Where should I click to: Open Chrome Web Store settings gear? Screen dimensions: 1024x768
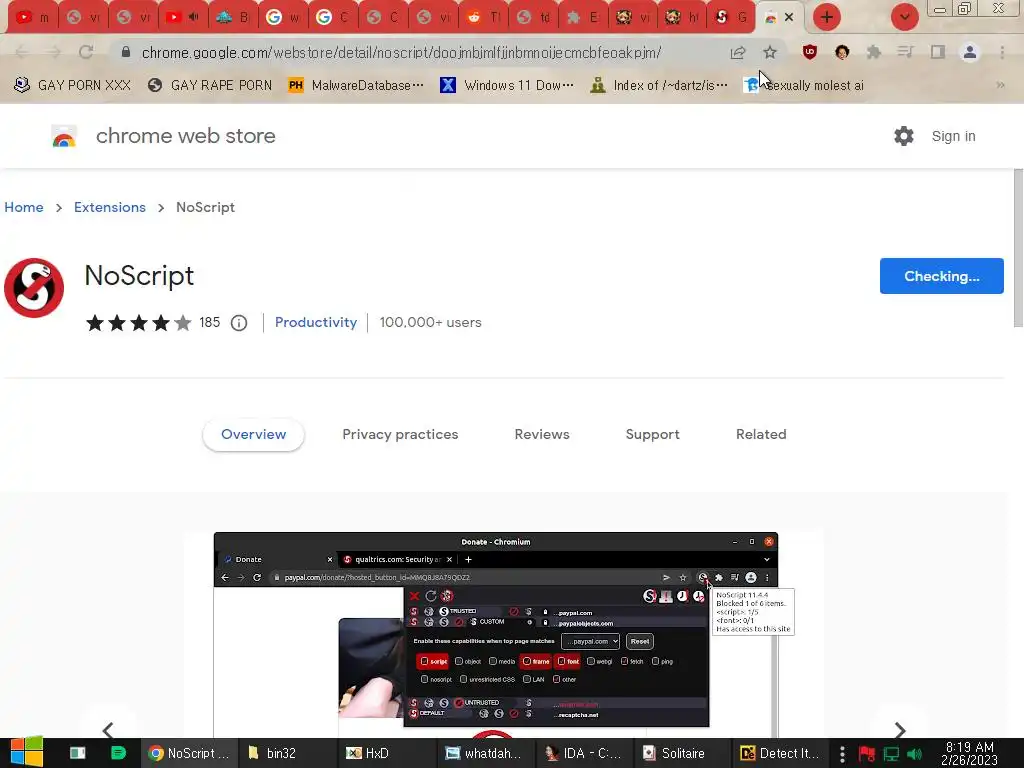coord(904,136)
